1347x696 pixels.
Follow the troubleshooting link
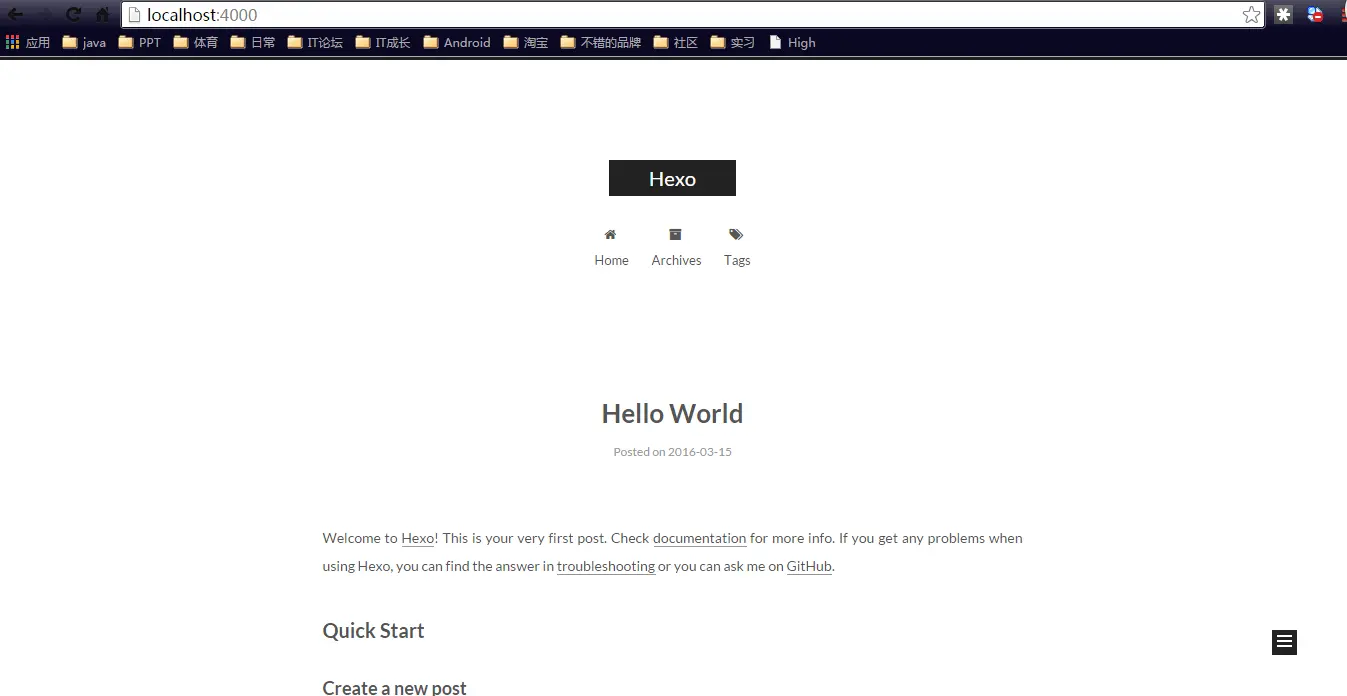pos(606,566)
